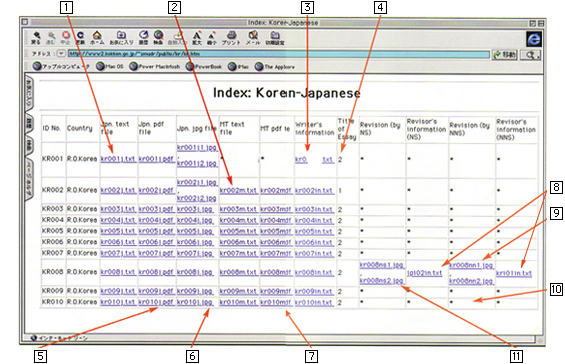The width and height of the screenshot is (565, 364).
Task: Open the kr005j.pdf link
Action: coord(156,231)
